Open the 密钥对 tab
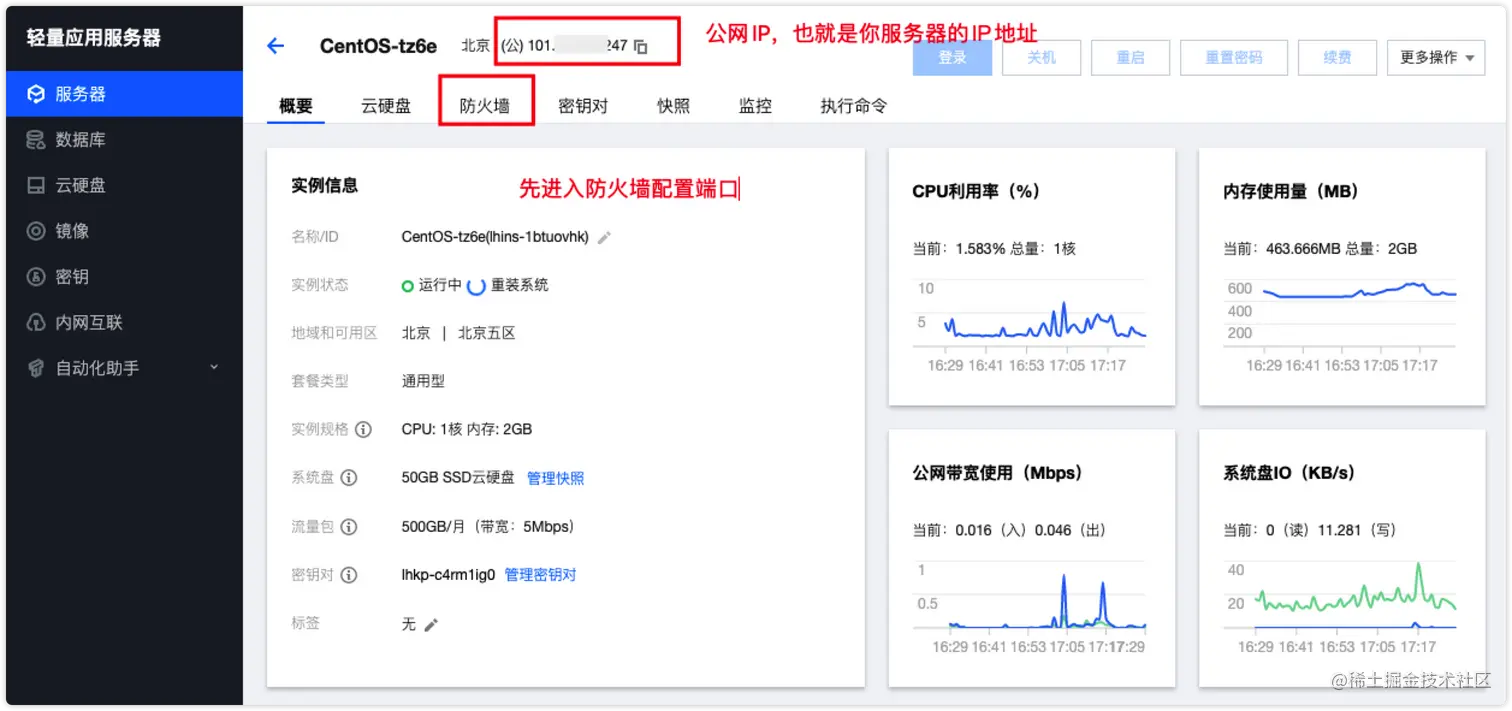Image resolution: width=1512 pixels, height=711 pixels. pos(583,106)
